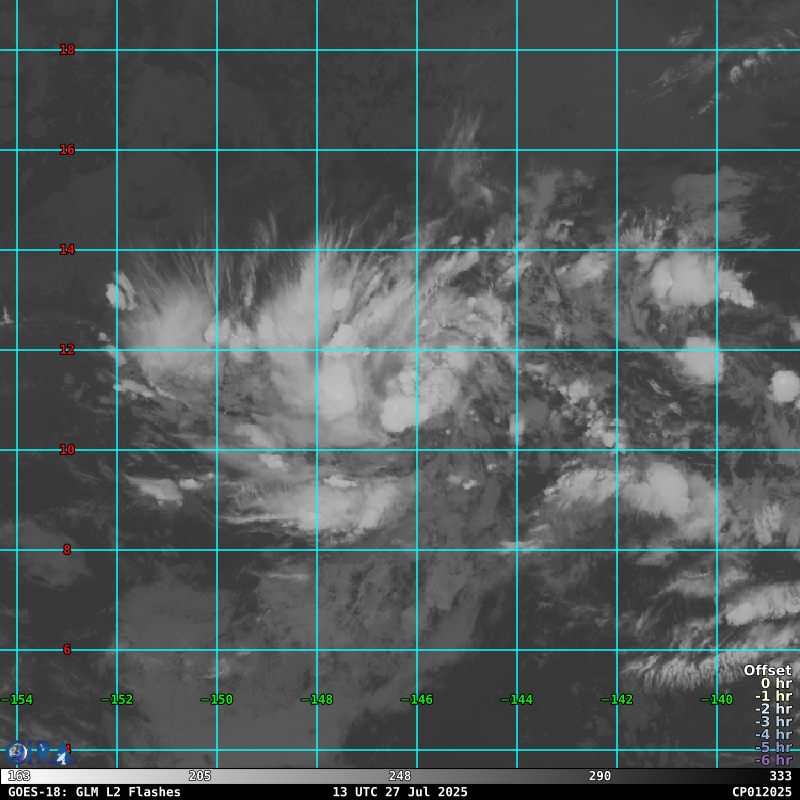Viewport: 800px width, 800px height.
Task: Select the -3 hr offset legend entry
Action: click(772, 722)
